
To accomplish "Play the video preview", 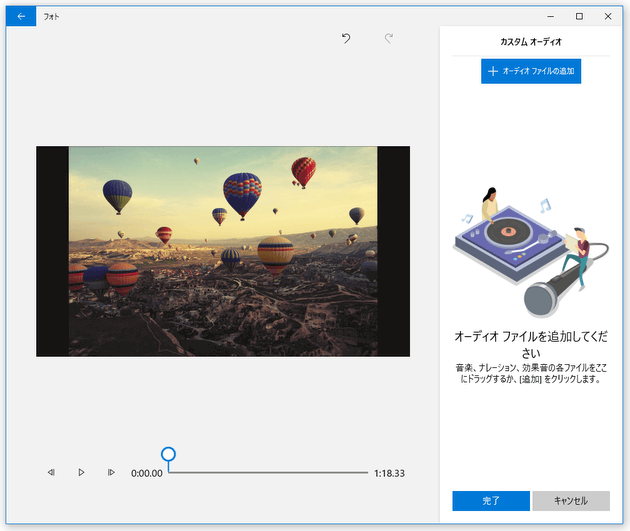I will click(81, 472).
